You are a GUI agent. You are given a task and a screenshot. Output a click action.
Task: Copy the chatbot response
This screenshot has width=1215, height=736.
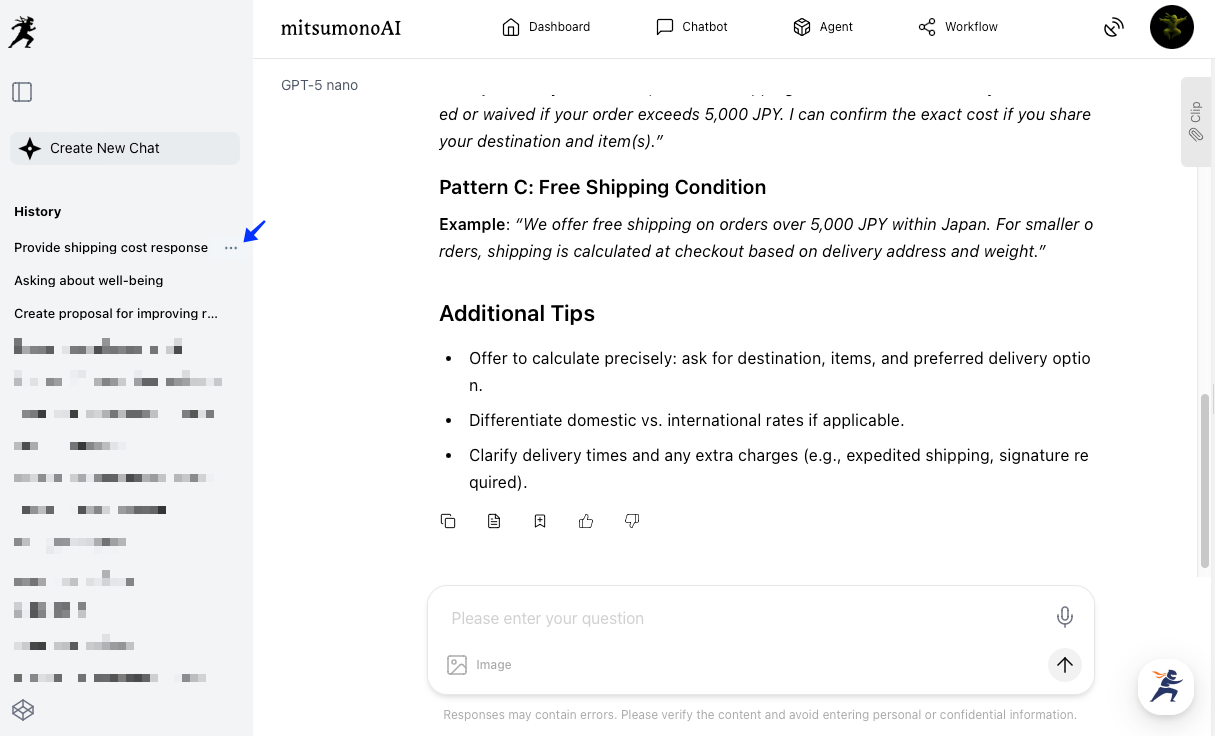tap(448, 521)
